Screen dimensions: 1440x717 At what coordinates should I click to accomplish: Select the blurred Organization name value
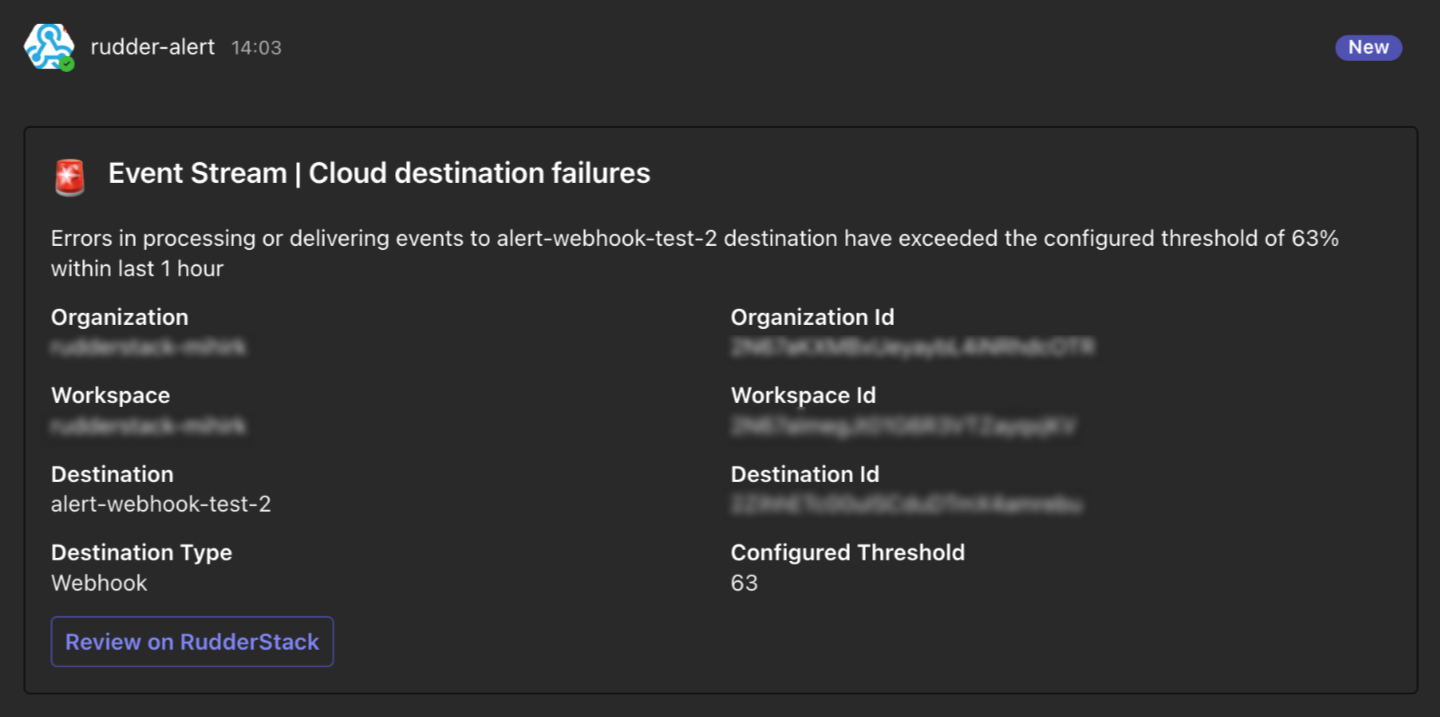[148, 347]
